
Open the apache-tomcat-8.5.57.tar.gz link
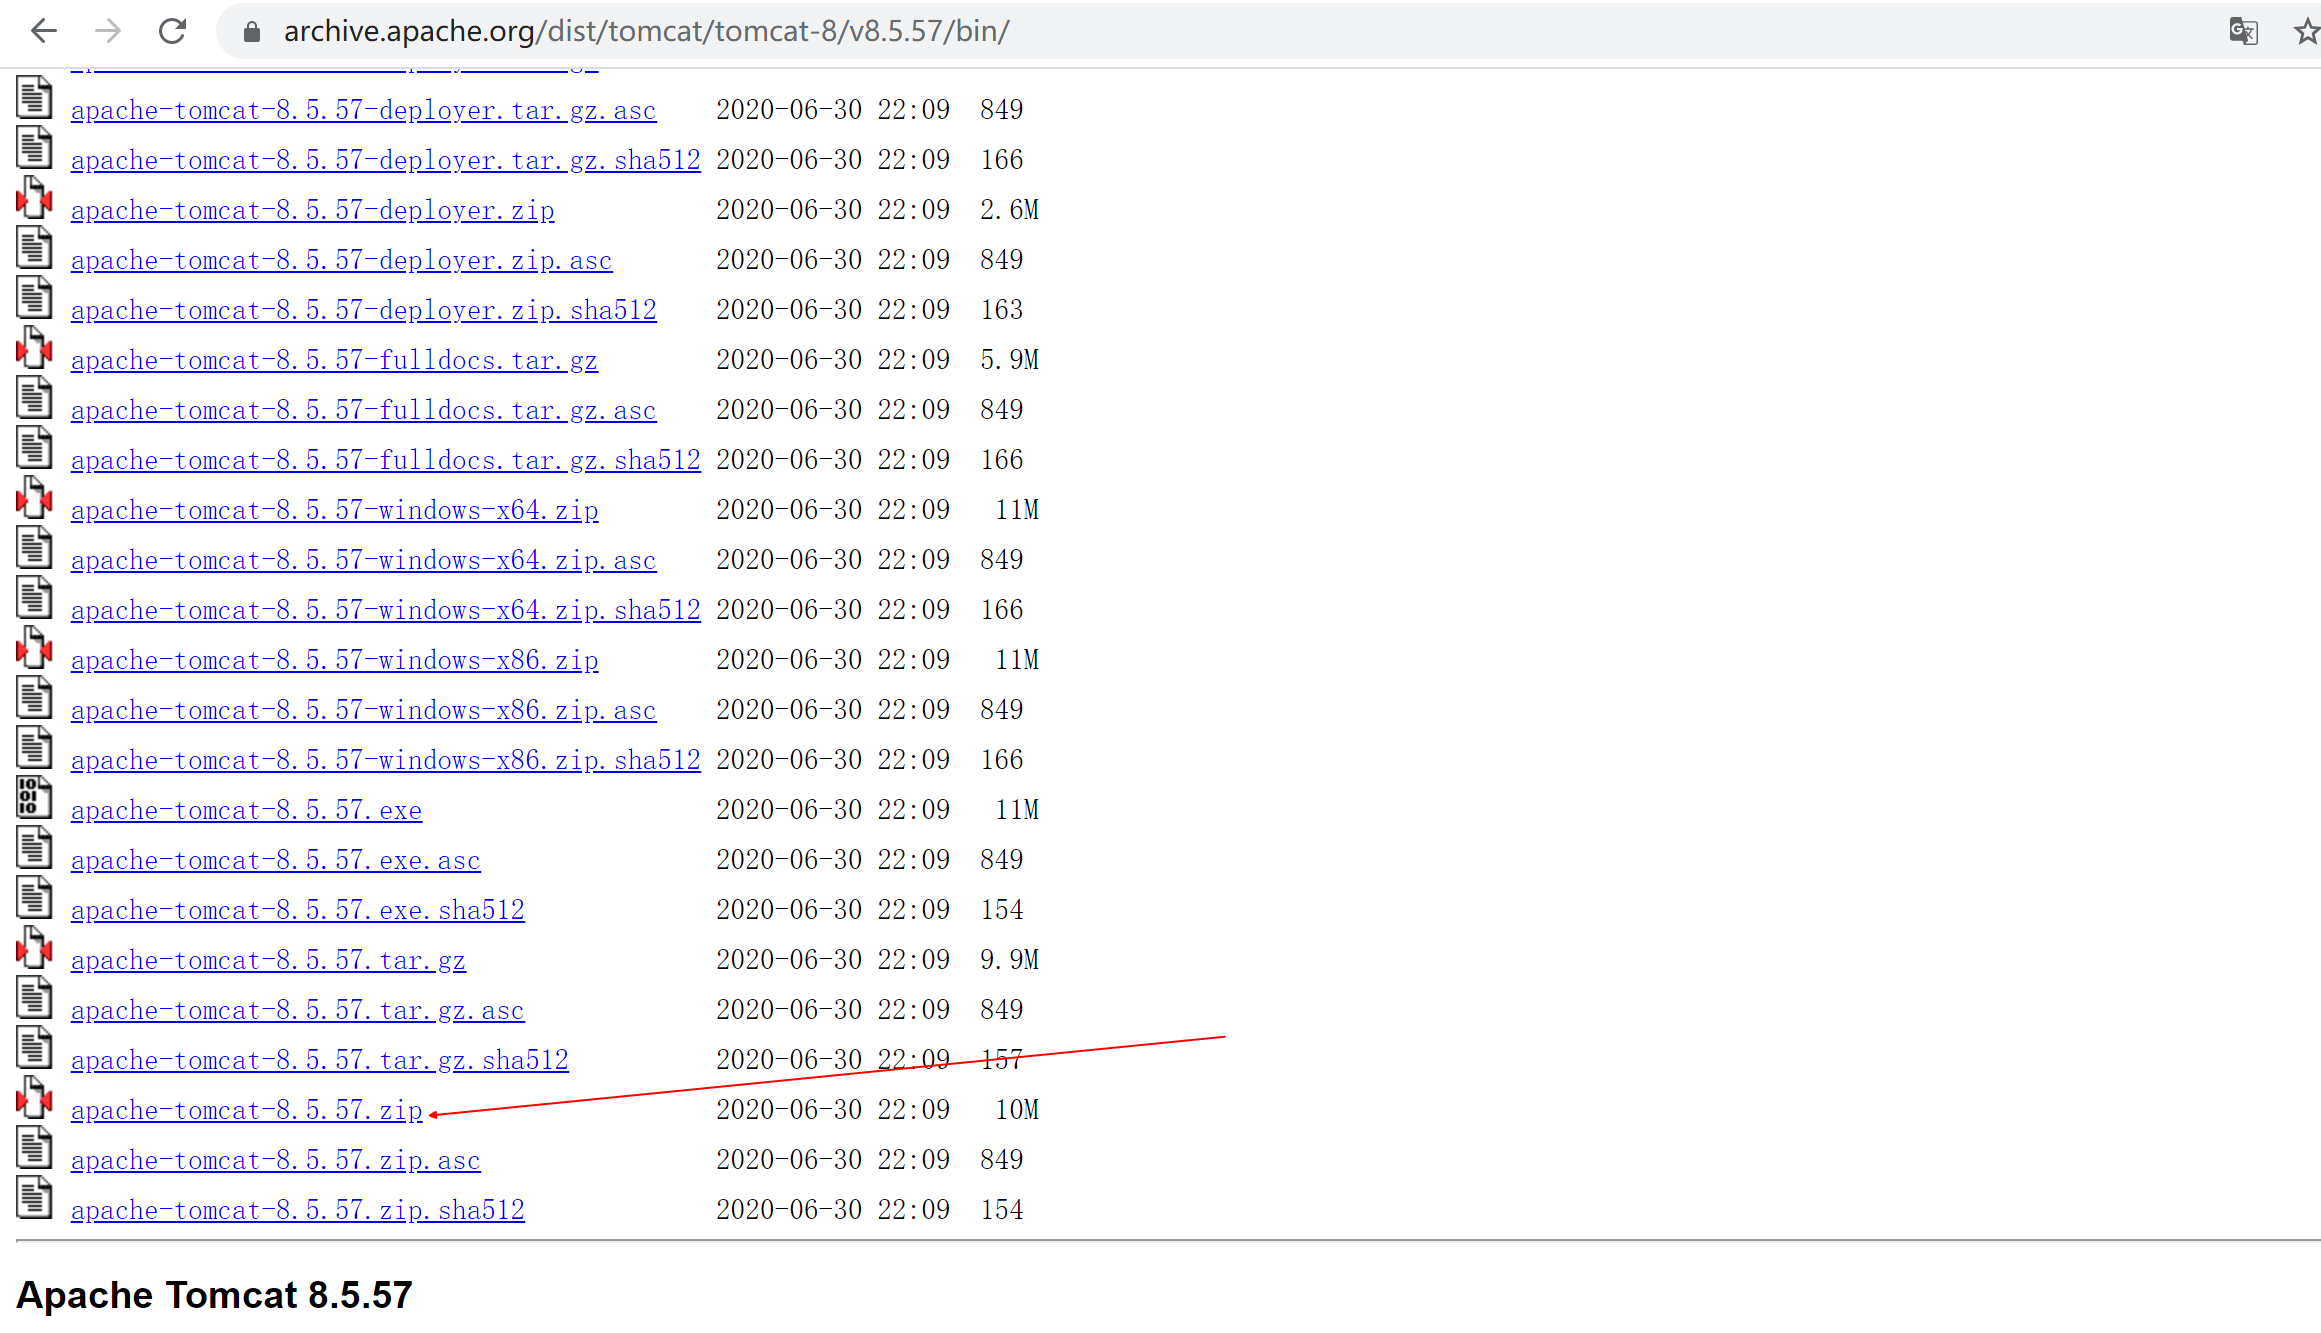pos(268,960)
